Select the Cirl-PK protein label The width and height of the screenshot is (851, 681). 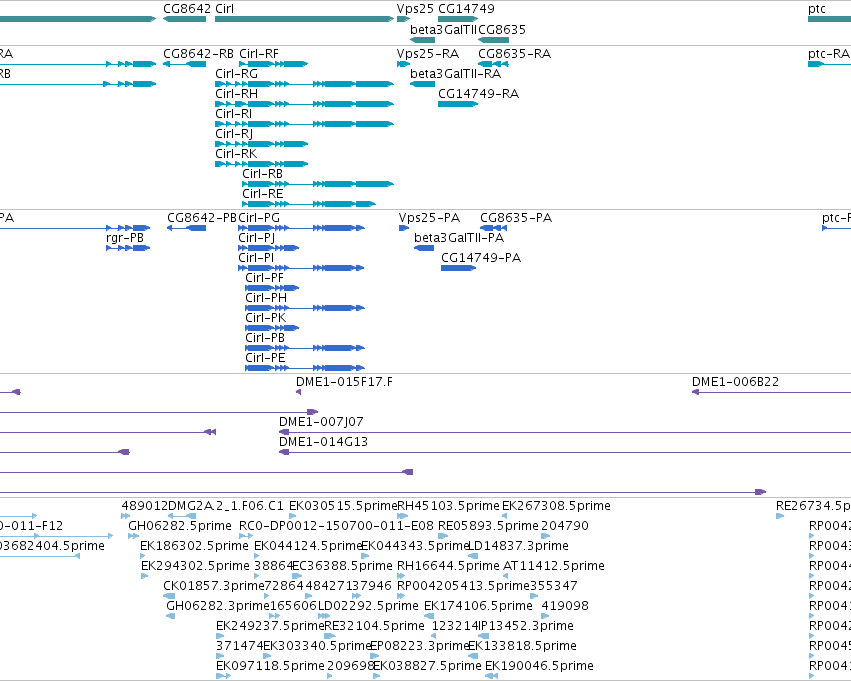coord(265,319)
